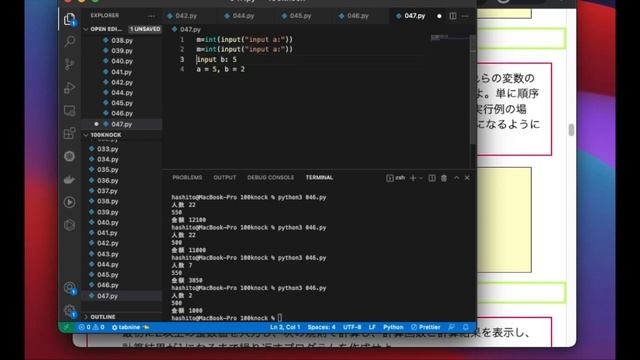Open 041.py in Open Editors list
Viewport: 640px width, 360px height.
122,72
